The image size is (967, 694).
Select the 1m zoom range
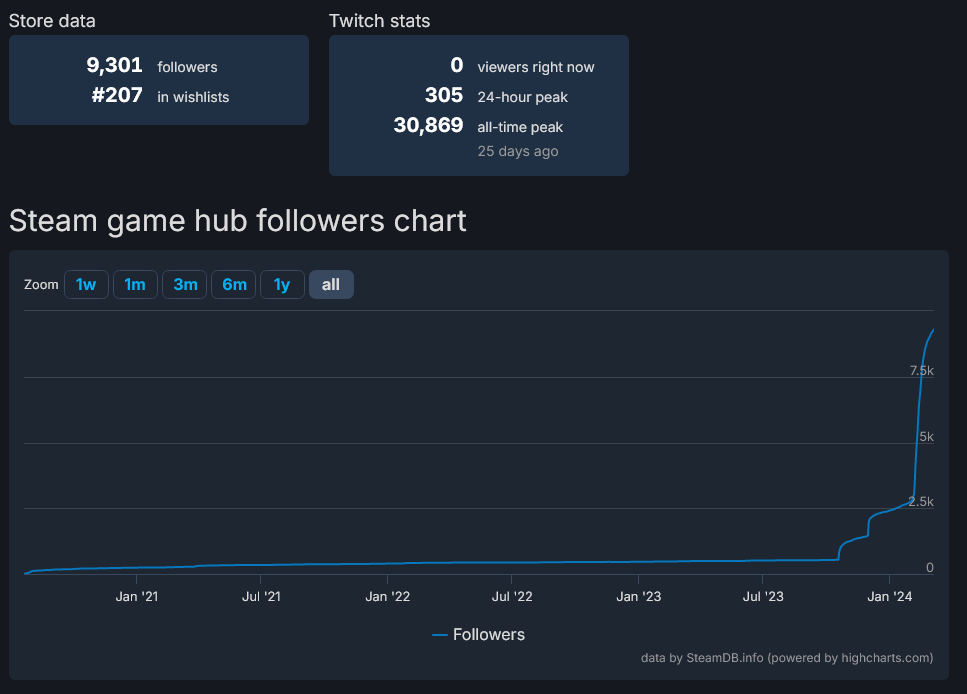pos(135,285)
